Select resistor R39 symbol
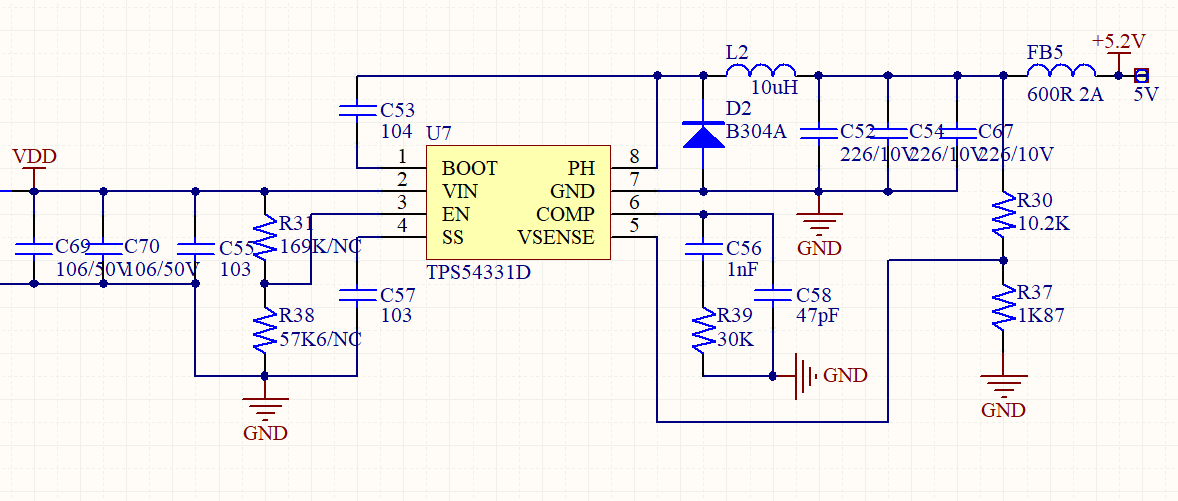This screenshot has width=1178, height=501. [703, 330]
